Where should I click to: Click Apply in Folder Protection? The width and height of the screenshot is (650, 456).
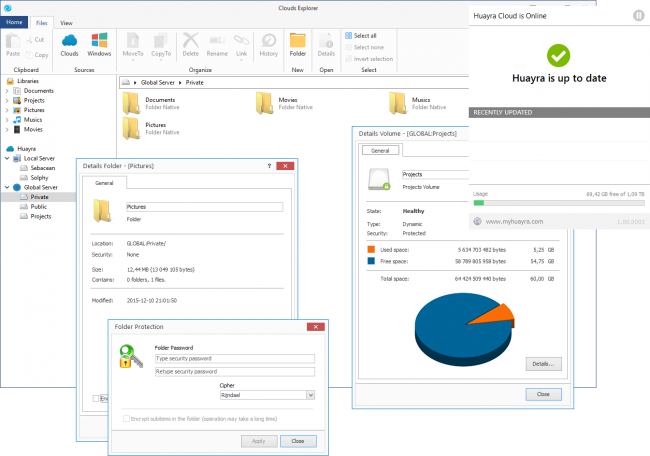click(259, 441)
